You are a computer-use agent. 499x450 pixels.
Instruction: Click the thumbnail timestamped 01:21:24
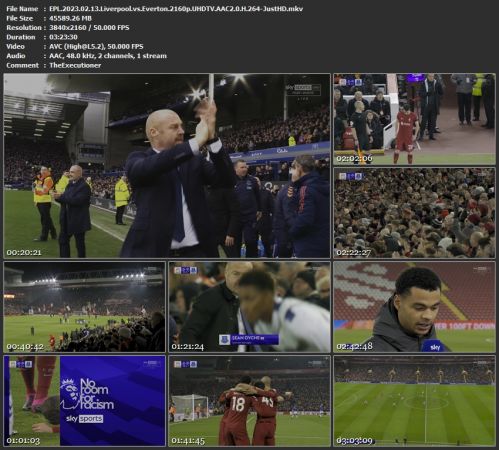point(249,307)
